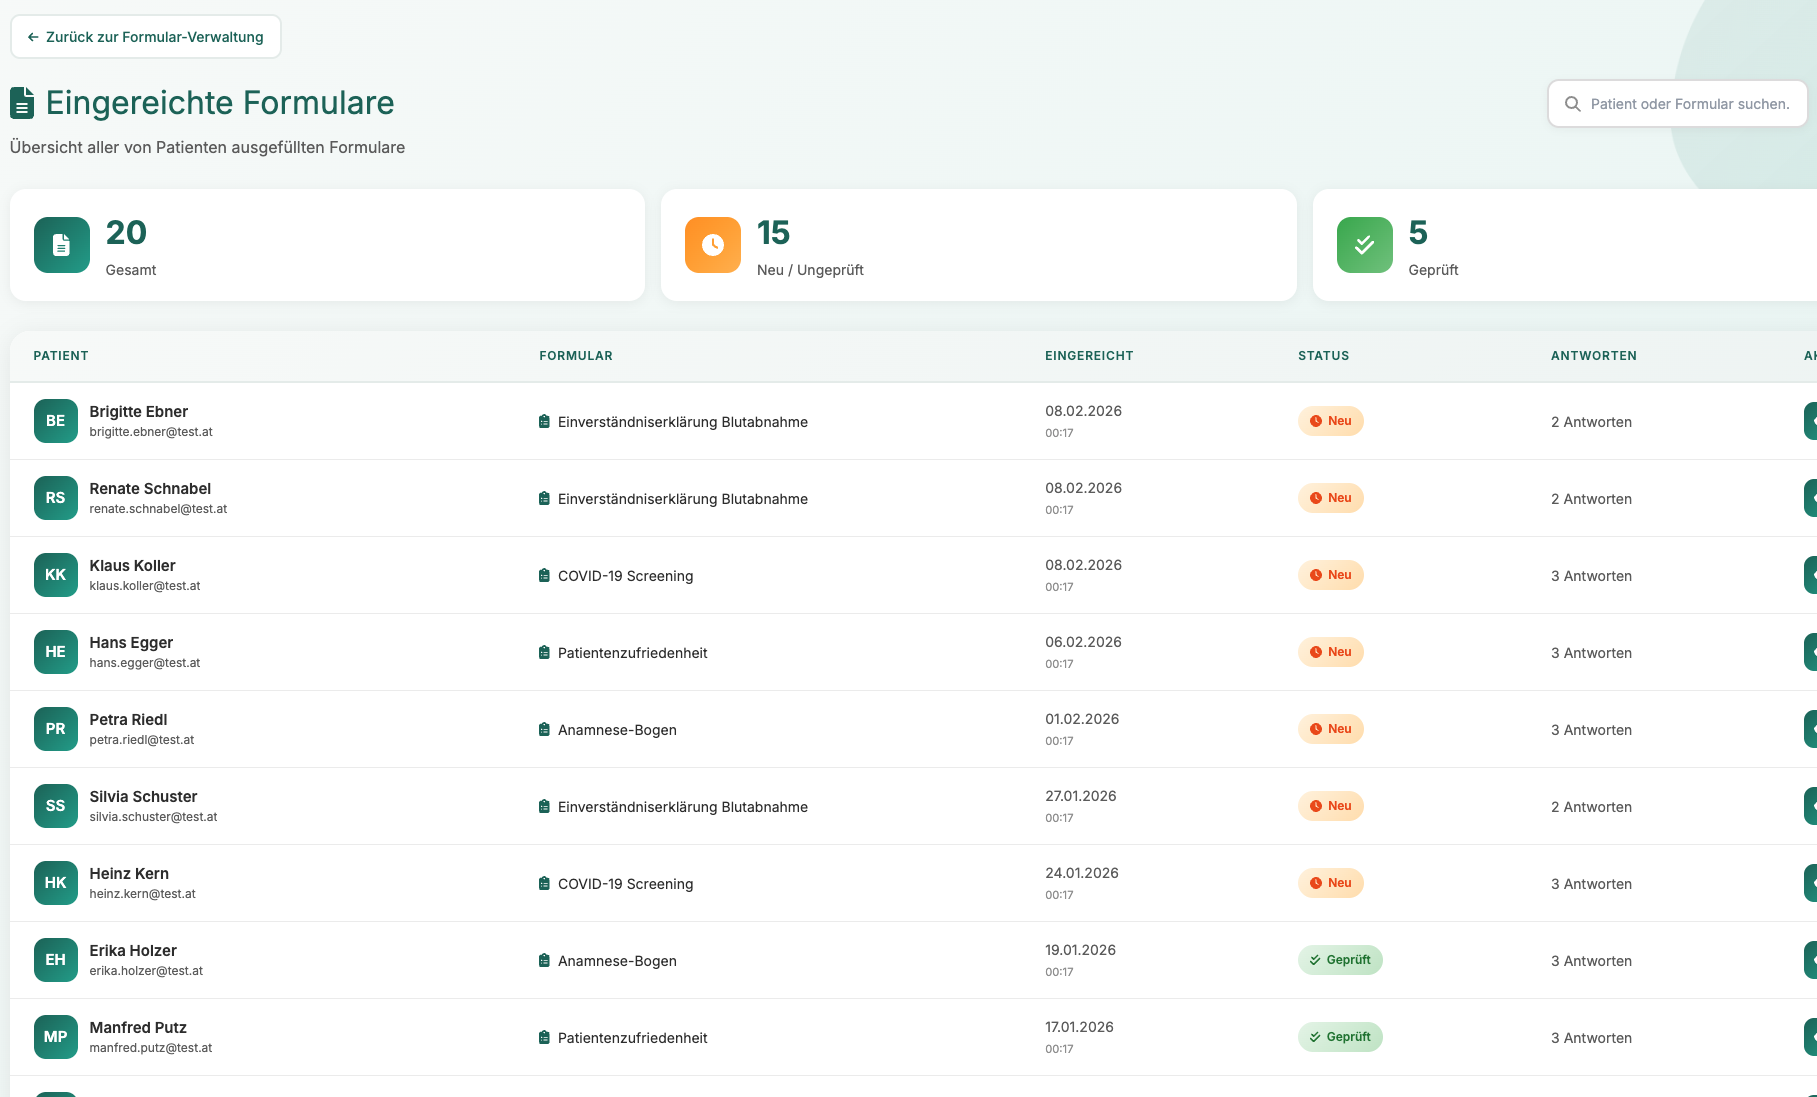The image size is (1817, 1097).
Task: Click the green Gesamt document icon
Action: [x=61, y=245]
